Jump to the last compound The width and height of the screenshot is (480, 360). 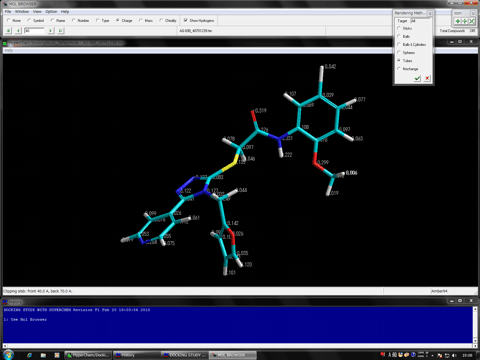coord(60,31)
